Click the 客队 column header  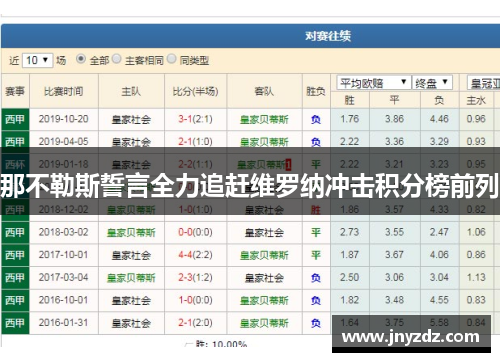(264, 91)
